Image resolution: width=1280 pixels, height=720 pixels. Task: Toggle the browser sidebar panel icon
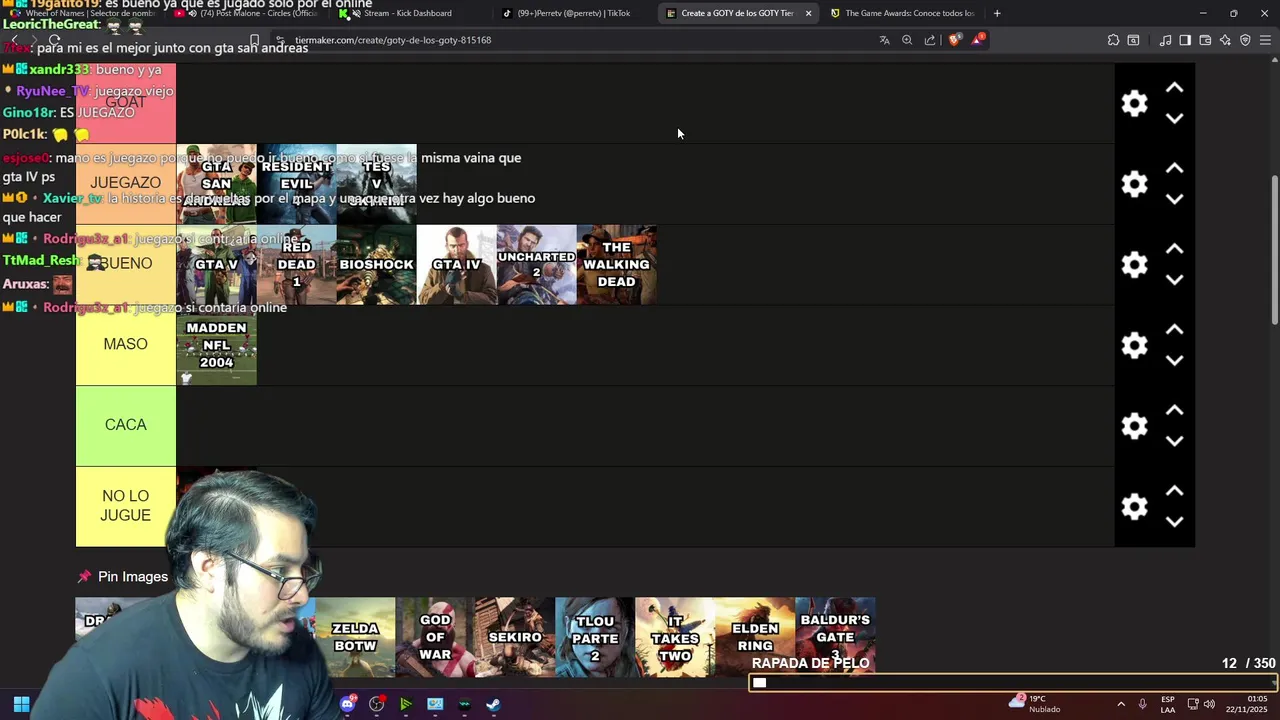click(1185, 40)
